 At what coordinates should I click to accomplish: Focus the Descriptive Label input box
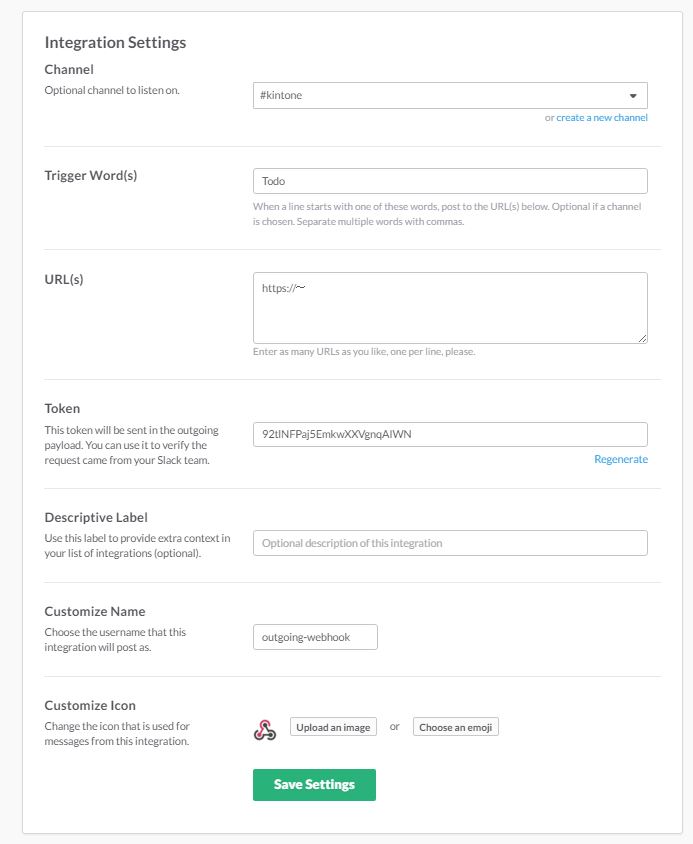(450, 543)
